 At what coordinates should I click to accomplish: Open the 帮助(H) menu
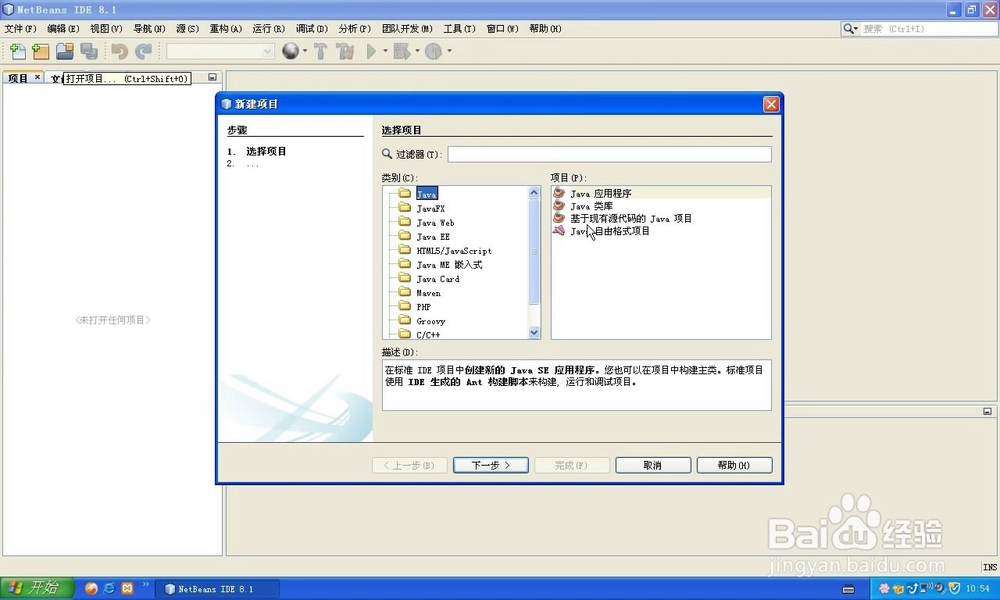coord(545,29)
